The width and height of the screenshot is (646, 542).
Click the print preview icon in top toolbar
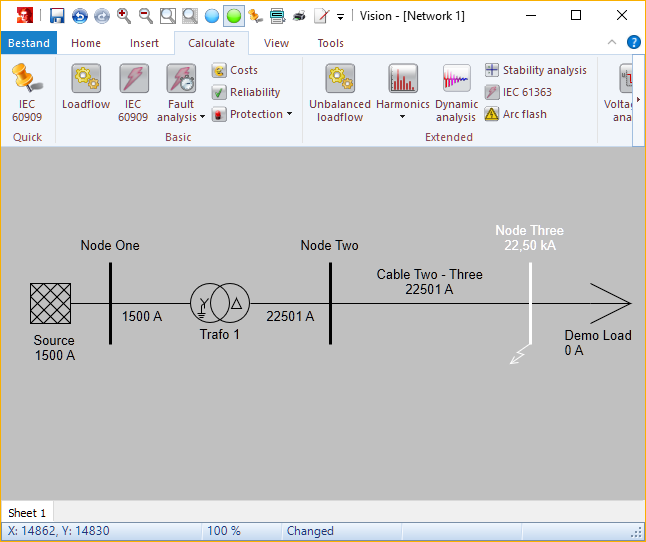pyautogui.click(x=278, y=16)
